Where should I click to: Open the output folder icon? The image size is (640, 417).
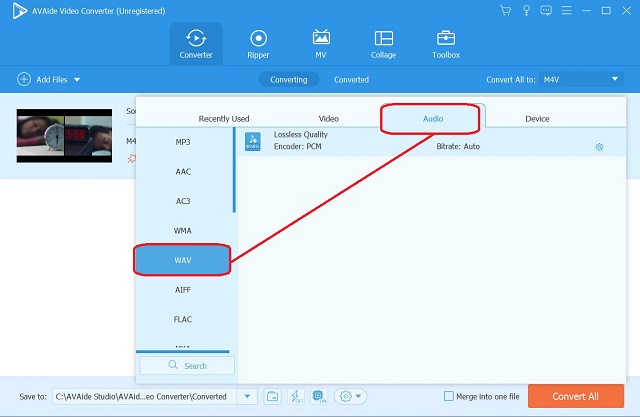272,396
